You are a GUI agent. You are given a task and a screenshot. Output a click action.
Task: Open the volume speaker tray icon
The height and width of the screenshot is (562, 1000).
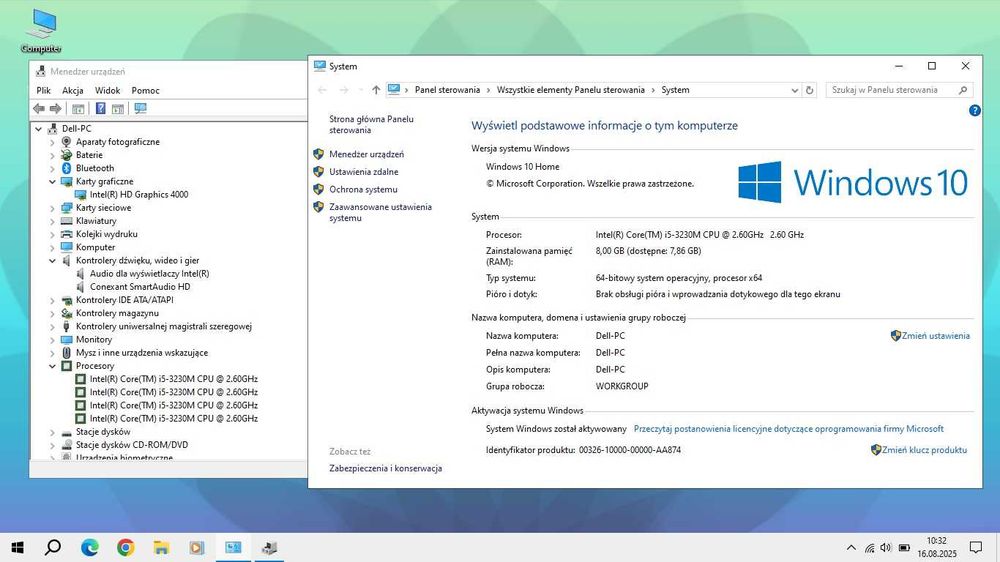pos(886,547)
